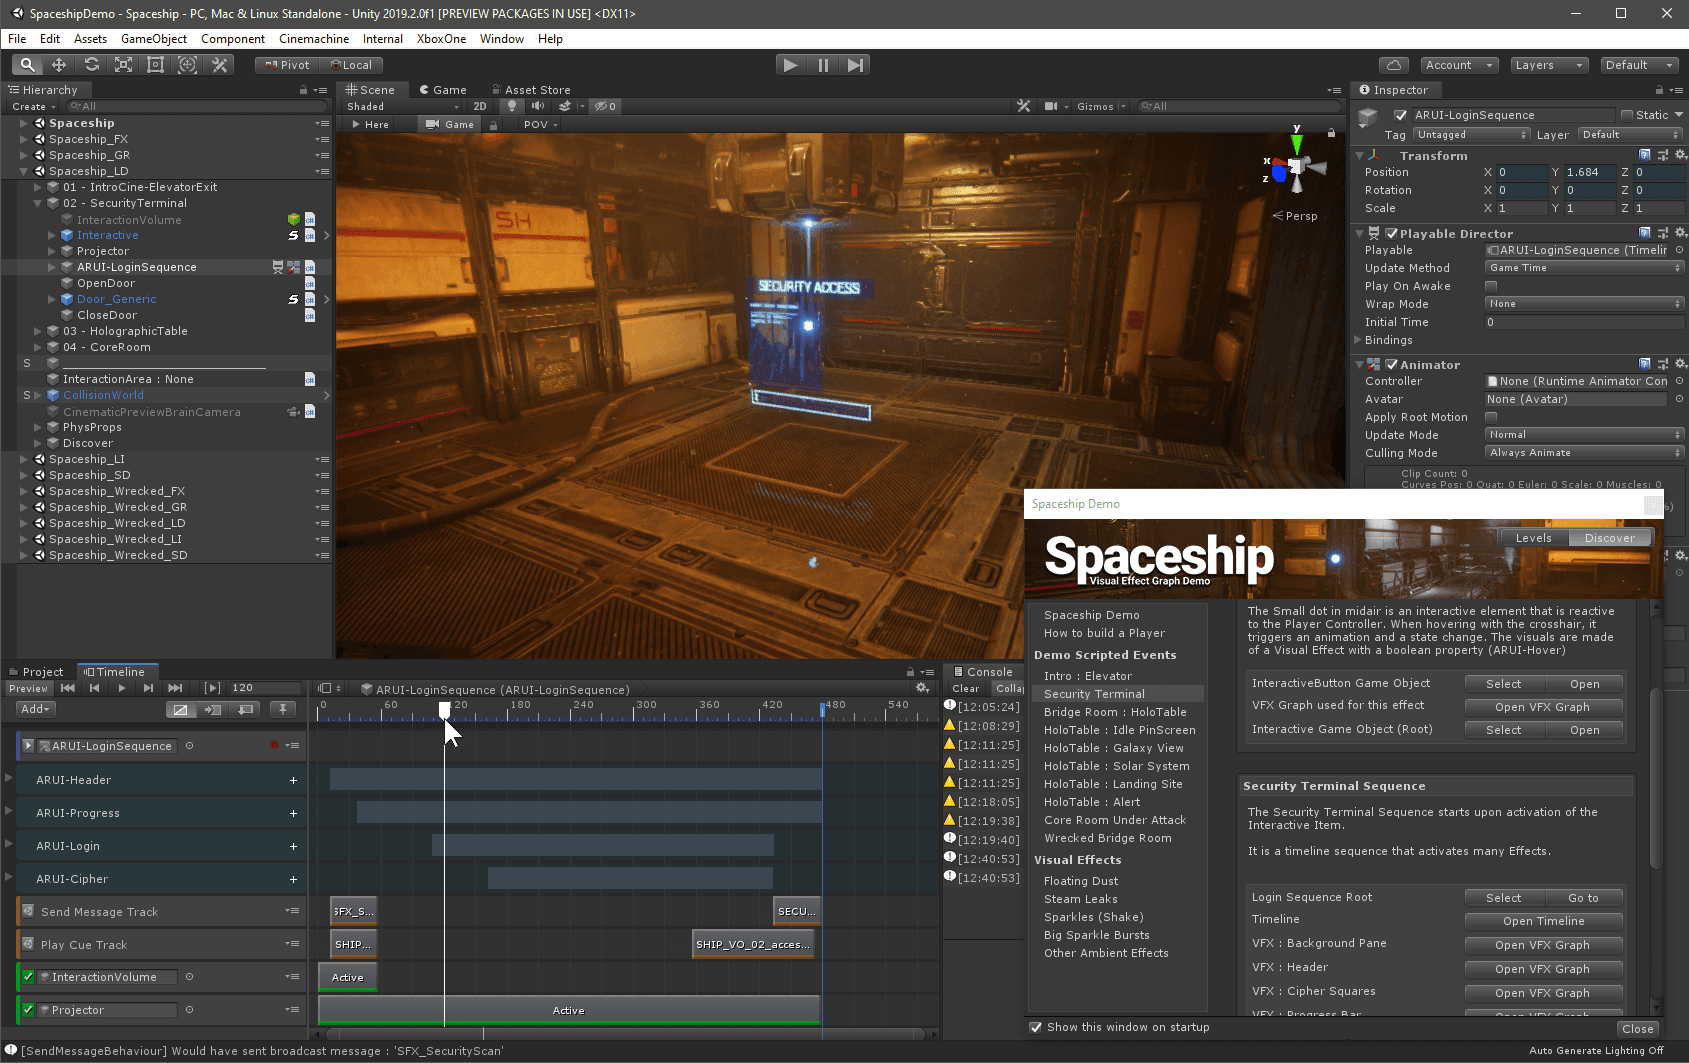
Task: Open the Layers dropdown in toolbar
Action: (x=1549, y=65)
